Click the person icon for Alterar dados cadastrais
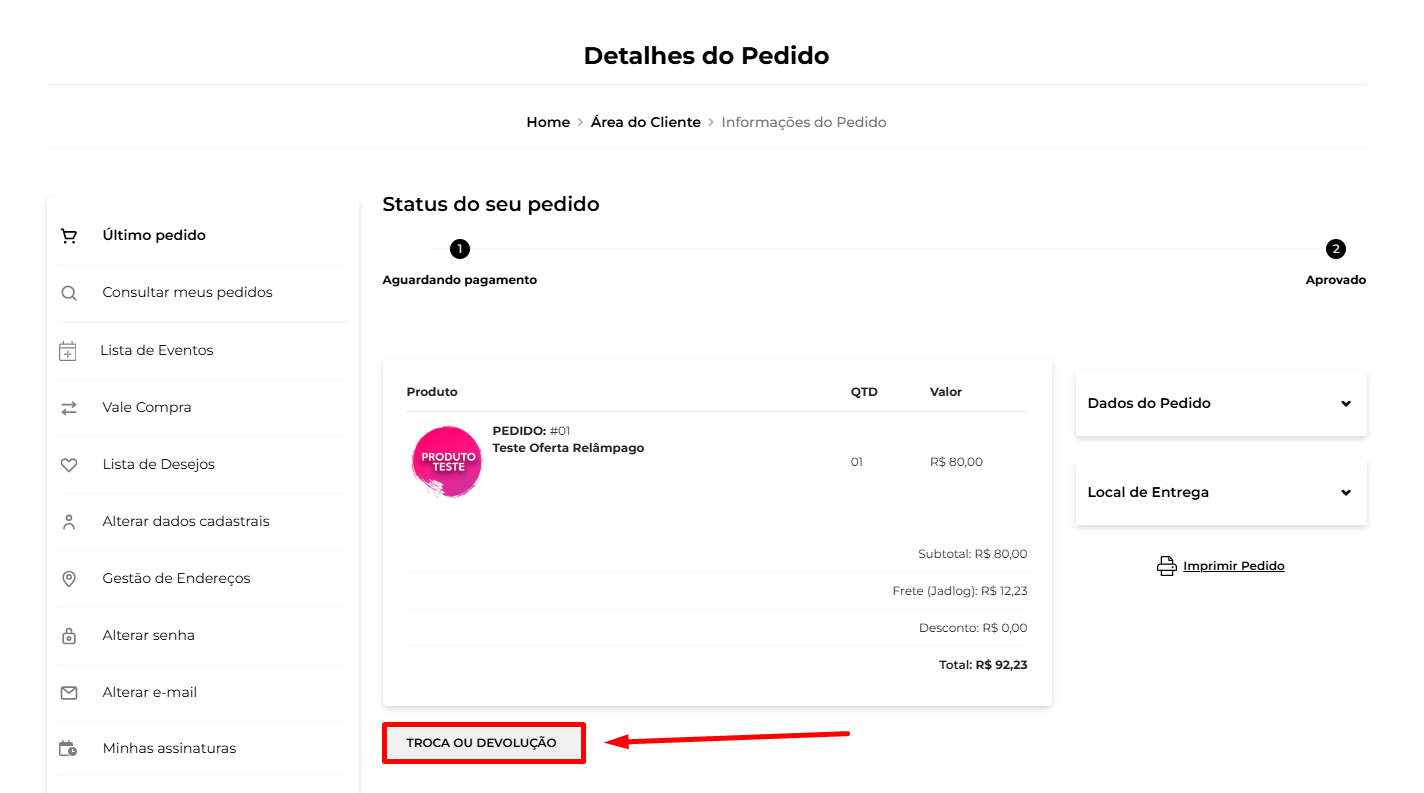Screen dimensions: 1424x793 point(69,522)
